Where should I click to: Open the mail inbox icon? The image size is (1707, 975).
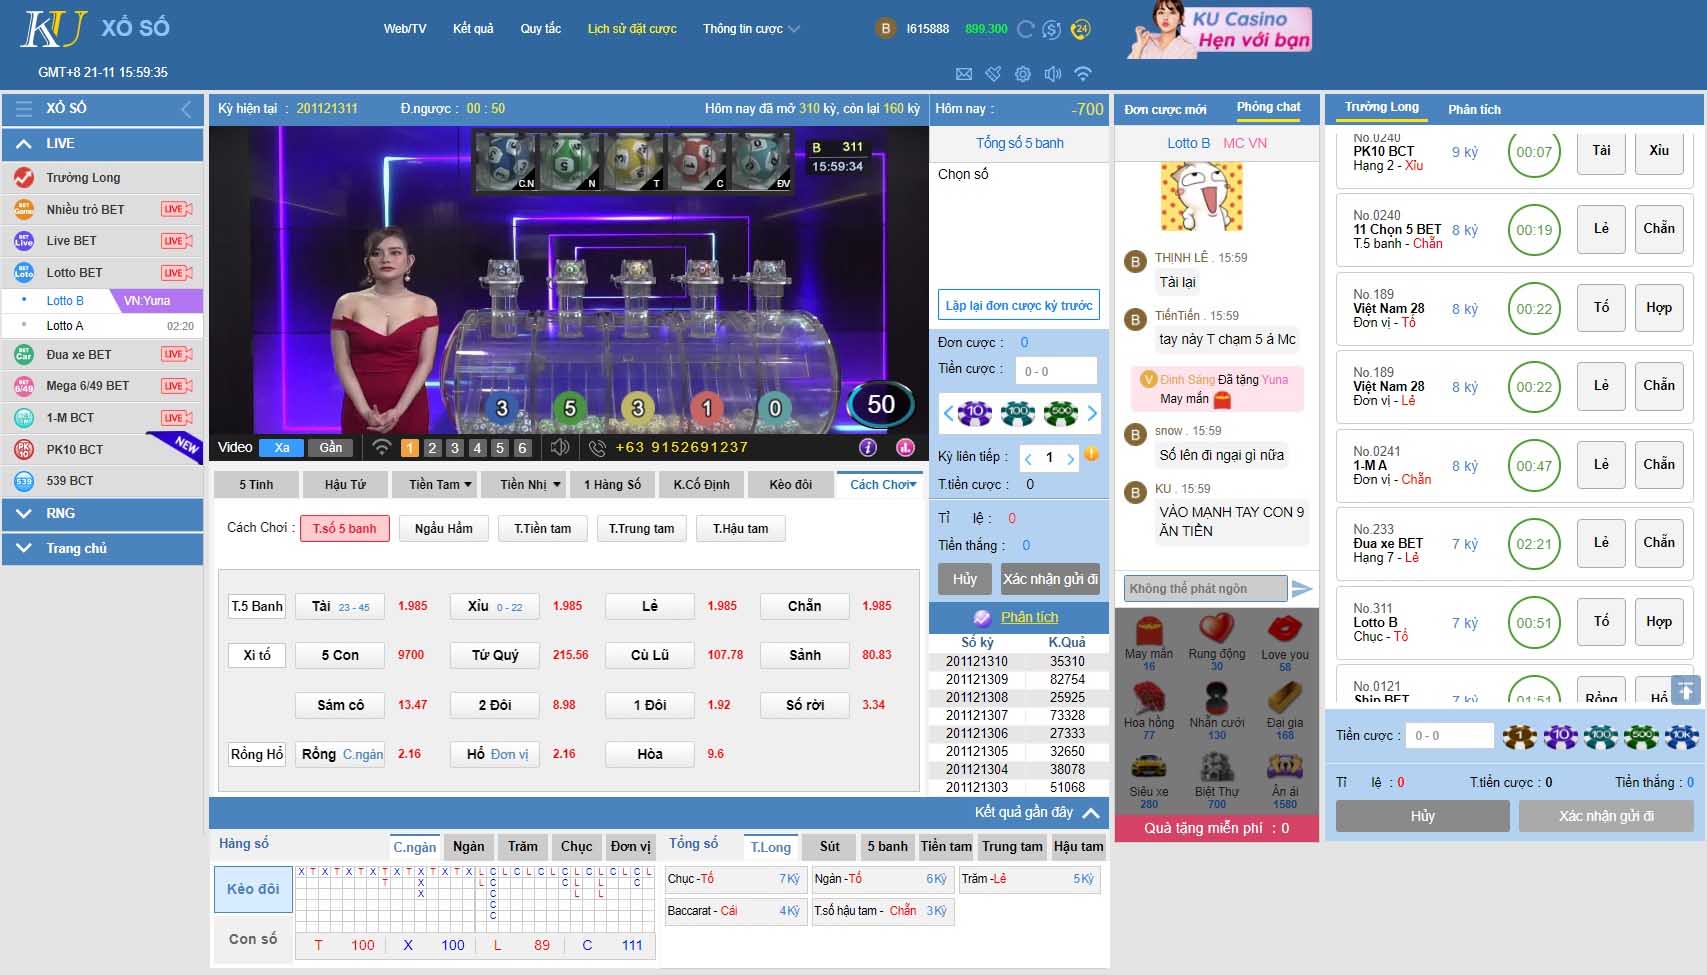tap(963, 74)
